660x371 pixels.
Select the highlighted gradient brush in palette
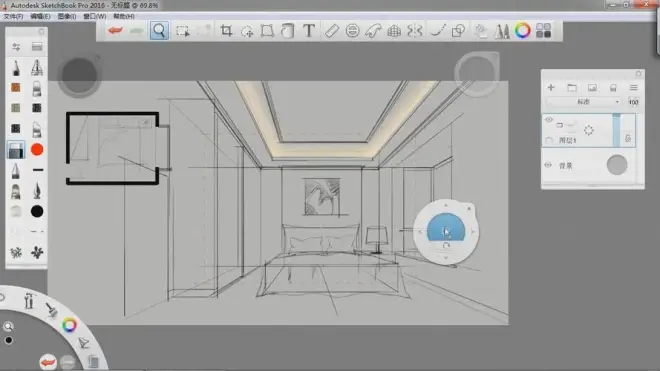click(x=16, y=150)
